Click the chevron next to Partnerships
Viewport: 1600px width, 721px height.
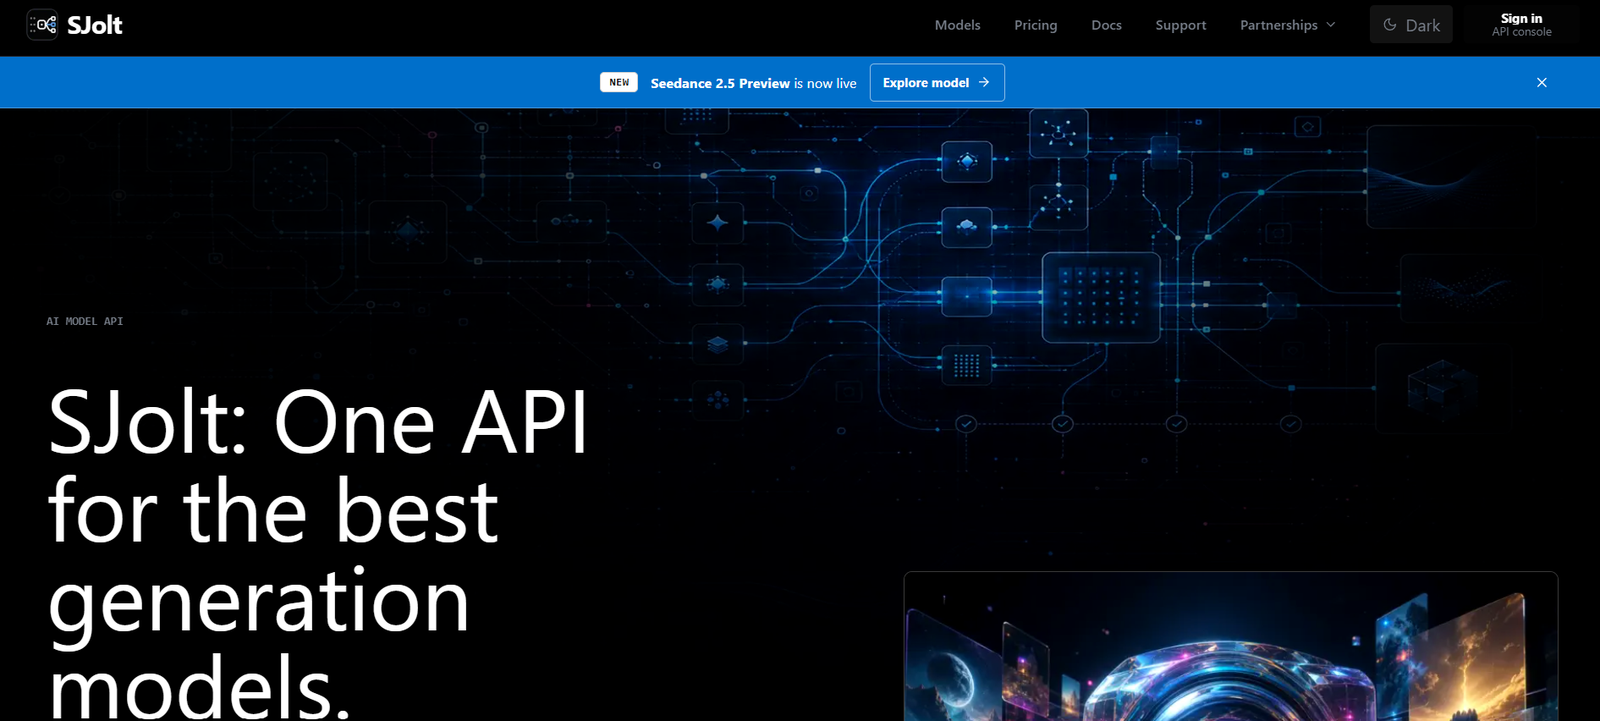pyautogui.click(x=1331, y=25)
